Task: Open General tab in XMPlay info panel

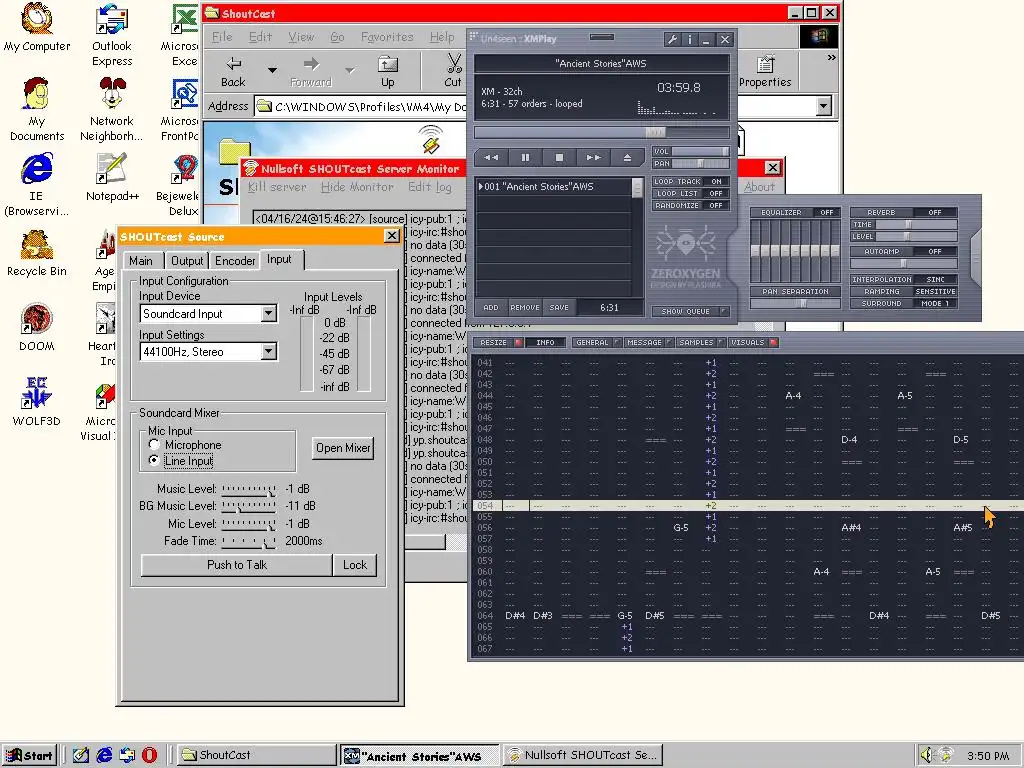Action: tap(596, 342)
